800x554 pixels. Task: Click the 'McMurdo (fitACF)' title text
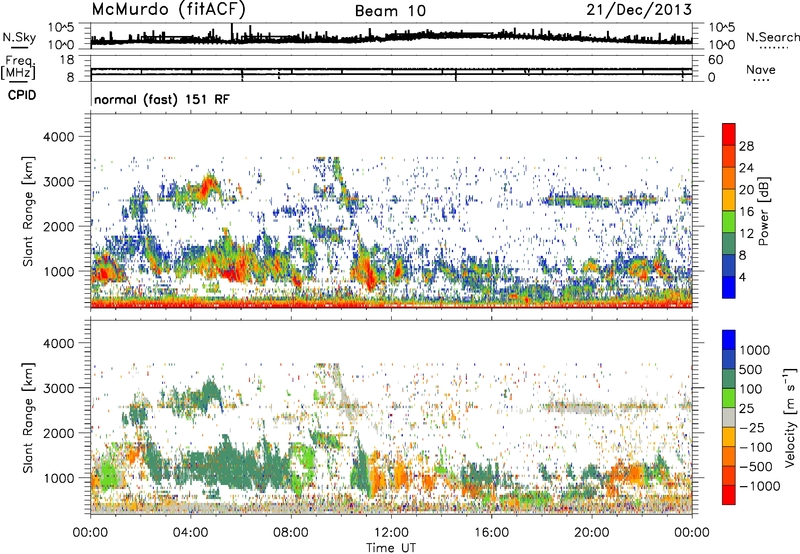(x=168, y=10)
